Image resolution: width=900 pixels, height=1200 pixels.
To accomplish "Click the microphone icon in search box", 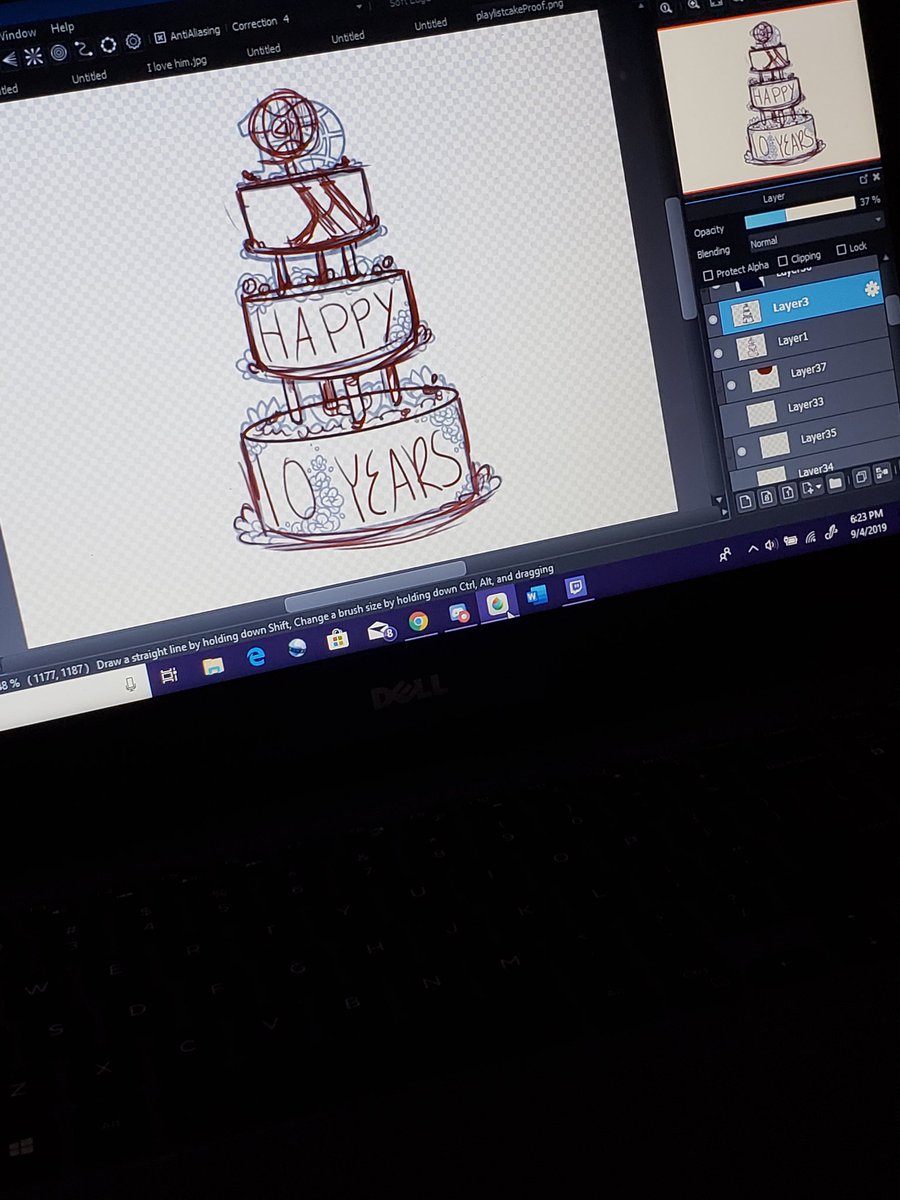I will 130,684.
